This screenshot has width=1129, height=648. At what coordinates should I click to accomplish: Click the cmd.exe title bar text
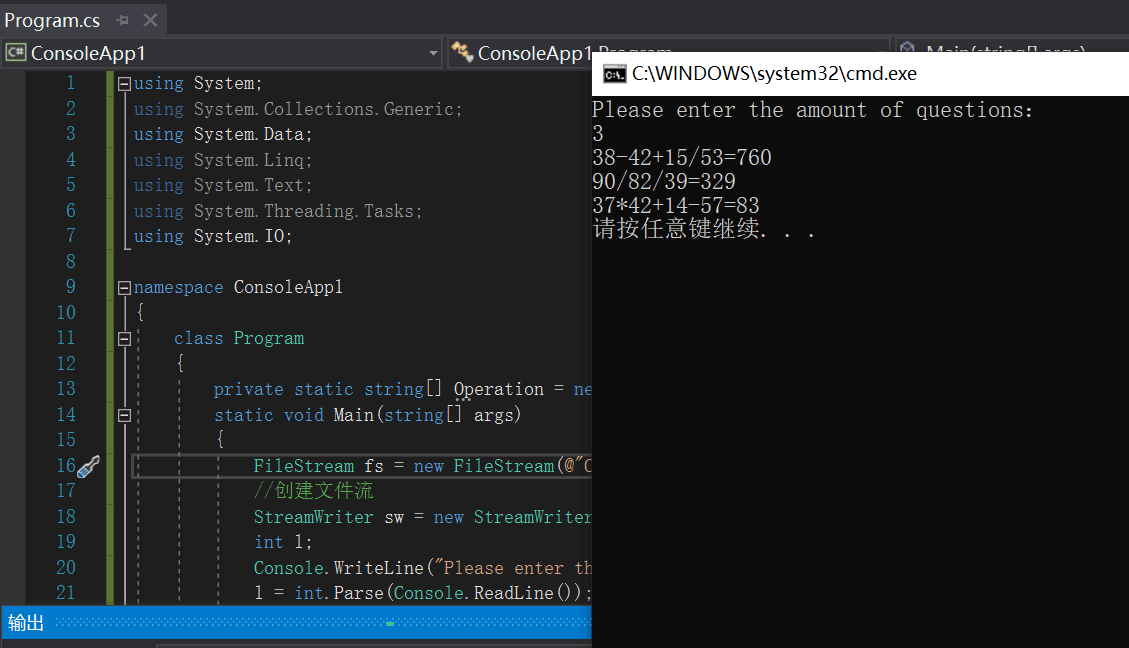point(774,73)
